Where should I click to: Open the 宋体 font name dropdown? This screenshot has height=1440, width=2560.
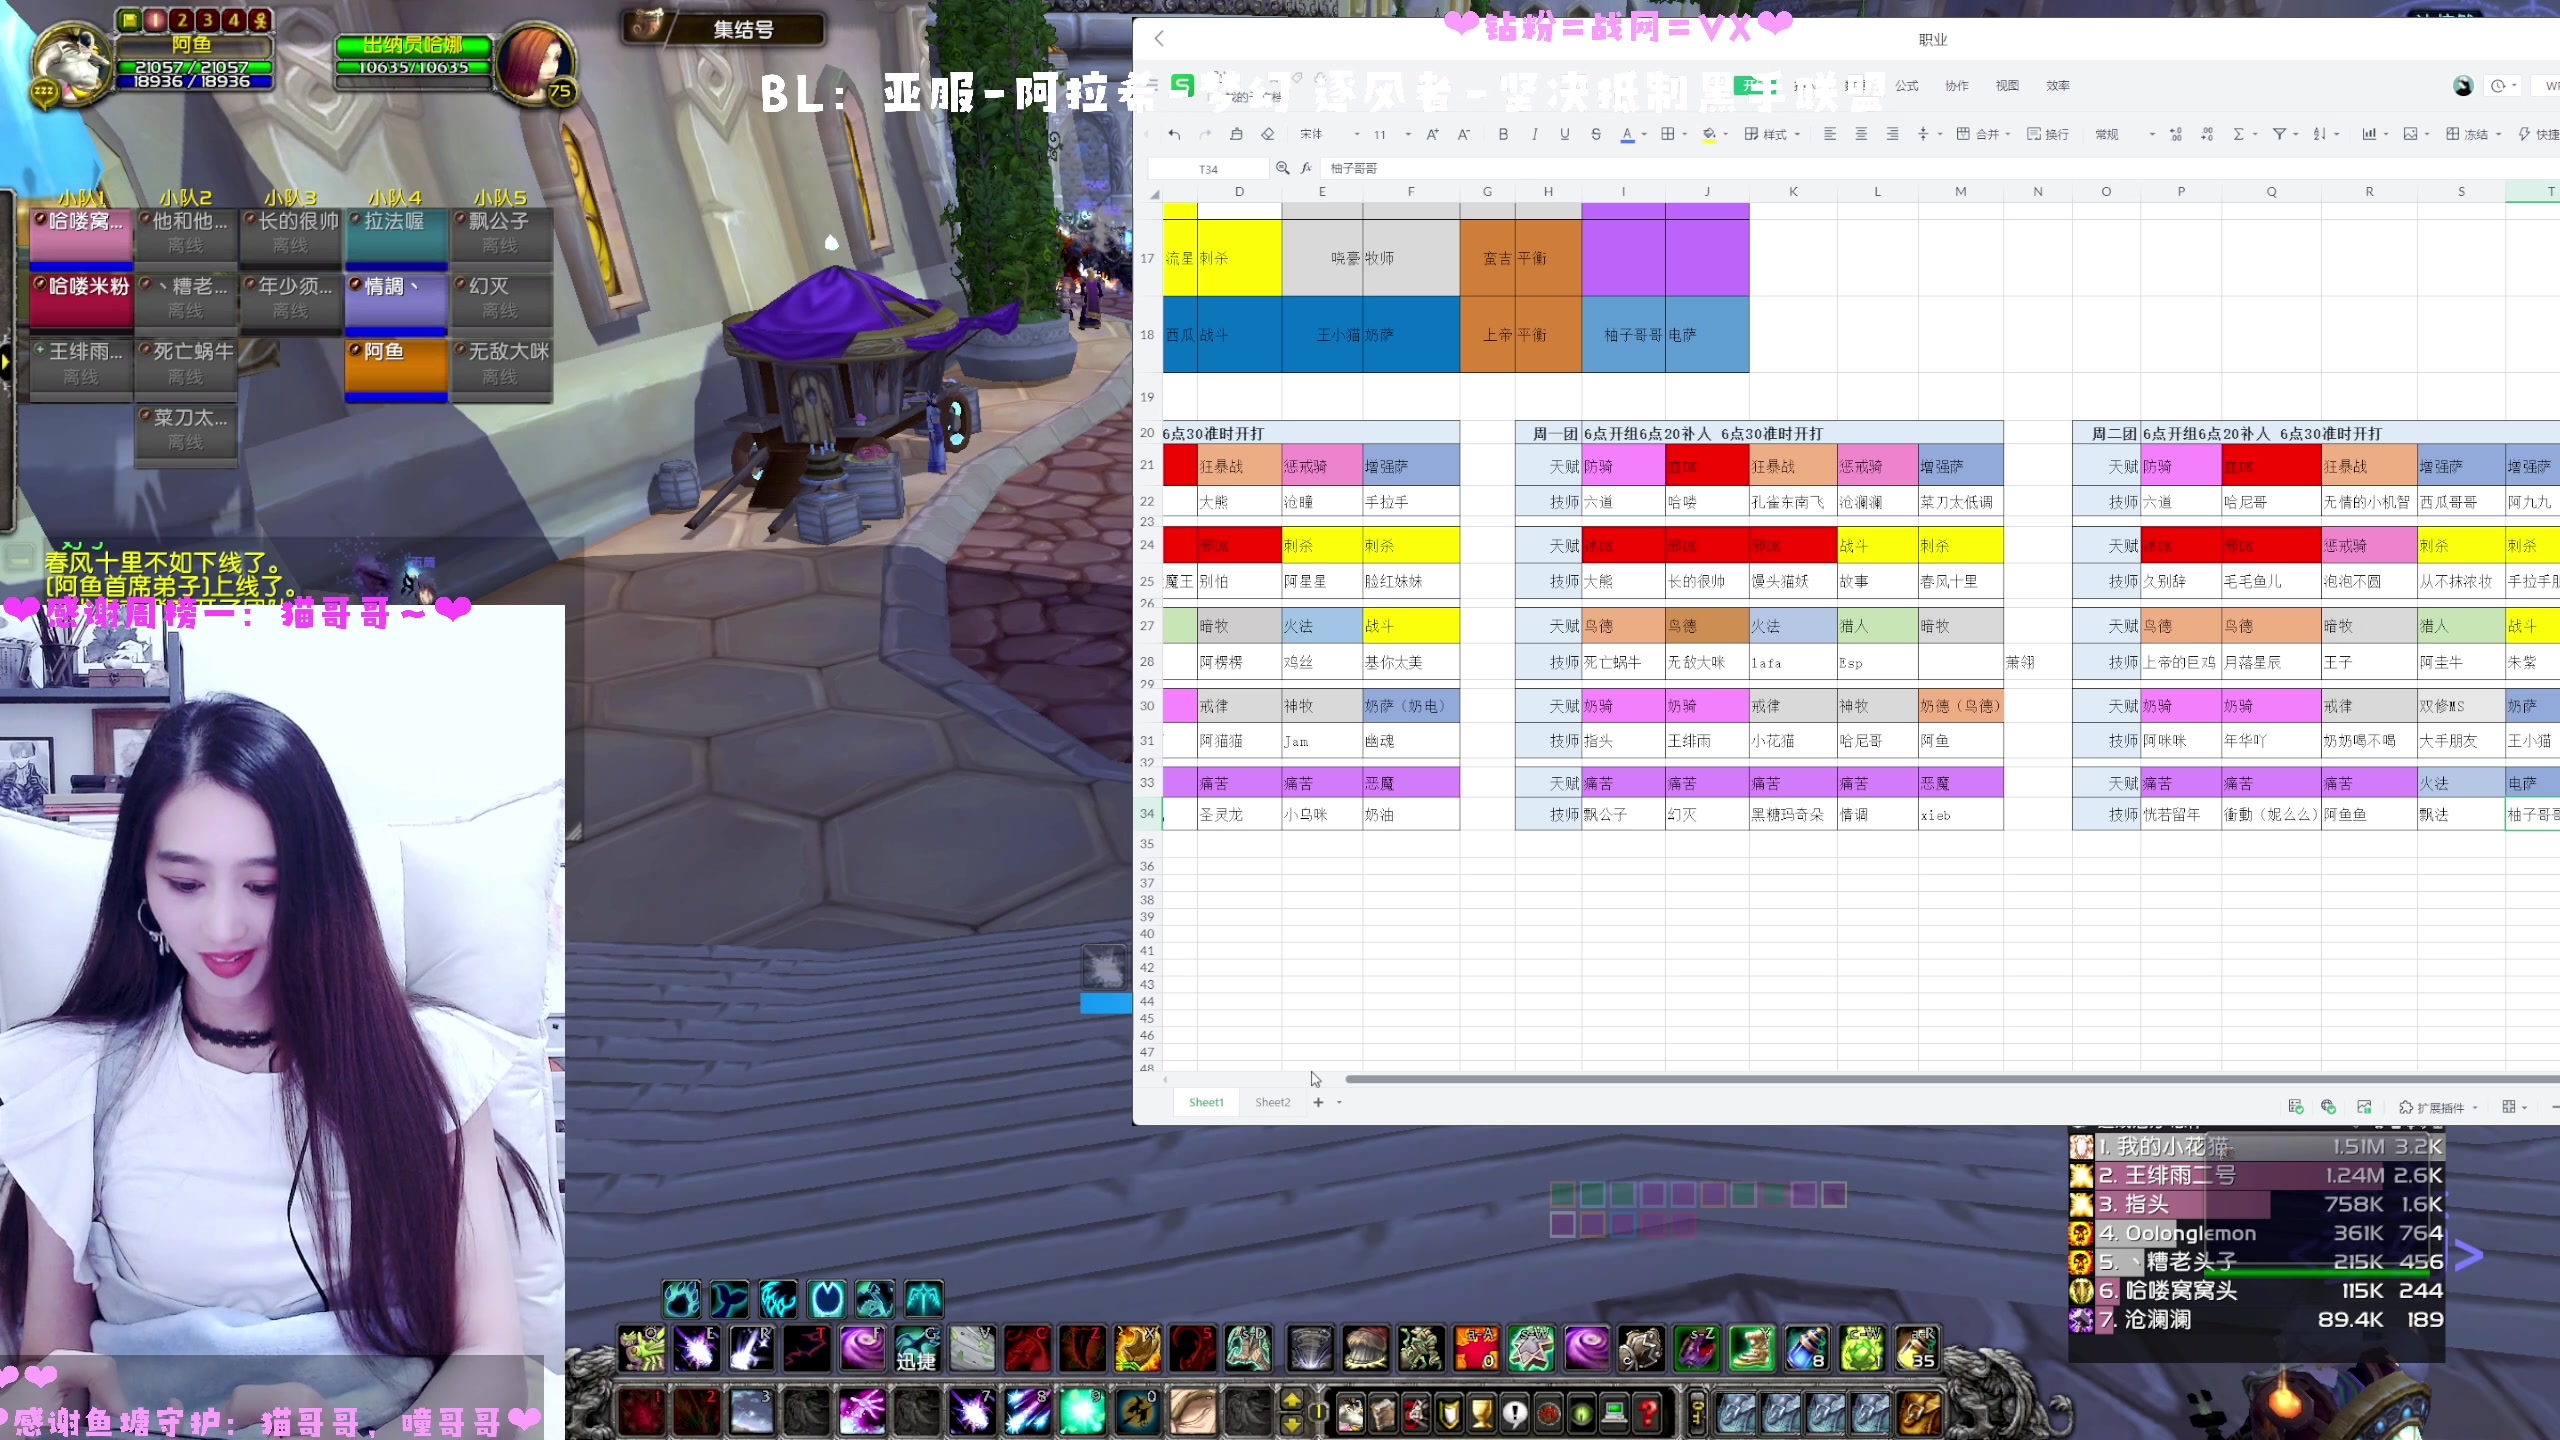pos(1330,134)
